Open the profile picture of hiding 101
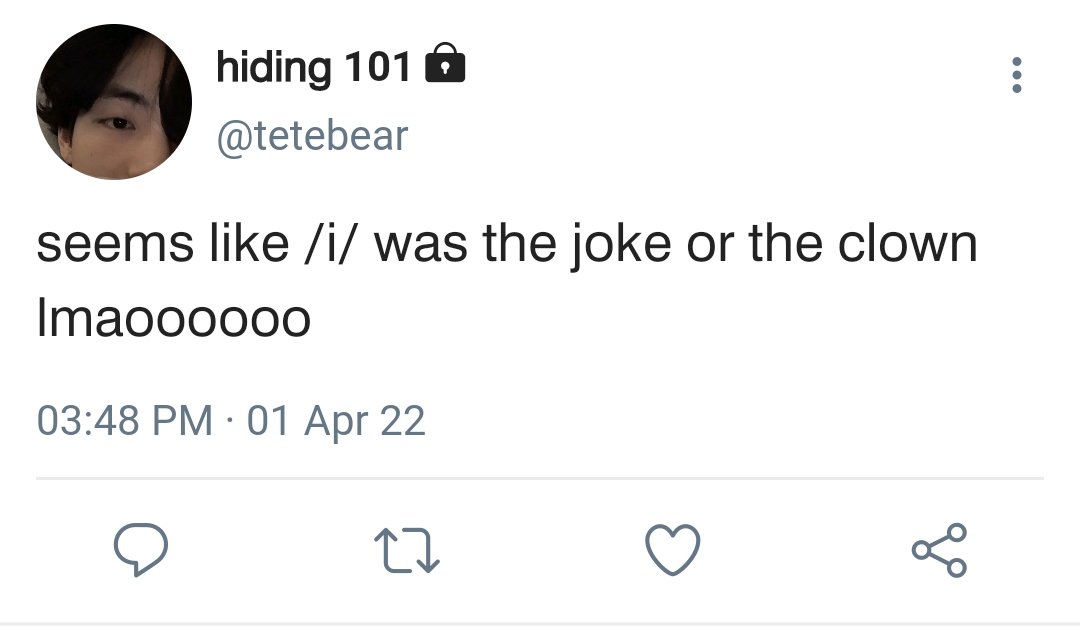Image resolution: width=1080 pixels, height=642 pixels. tap(114, 102)
